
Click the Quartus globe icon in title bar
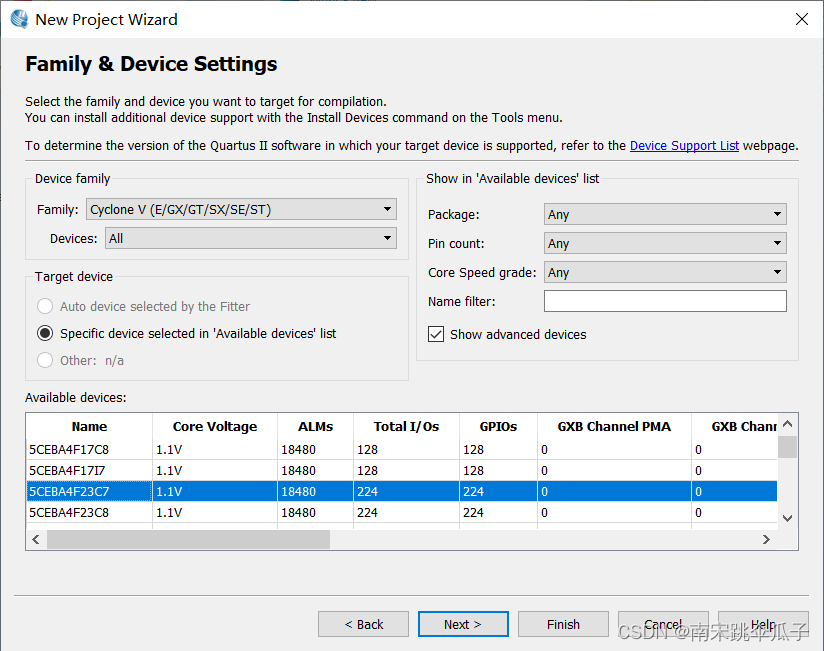click(x=19, y=19)
